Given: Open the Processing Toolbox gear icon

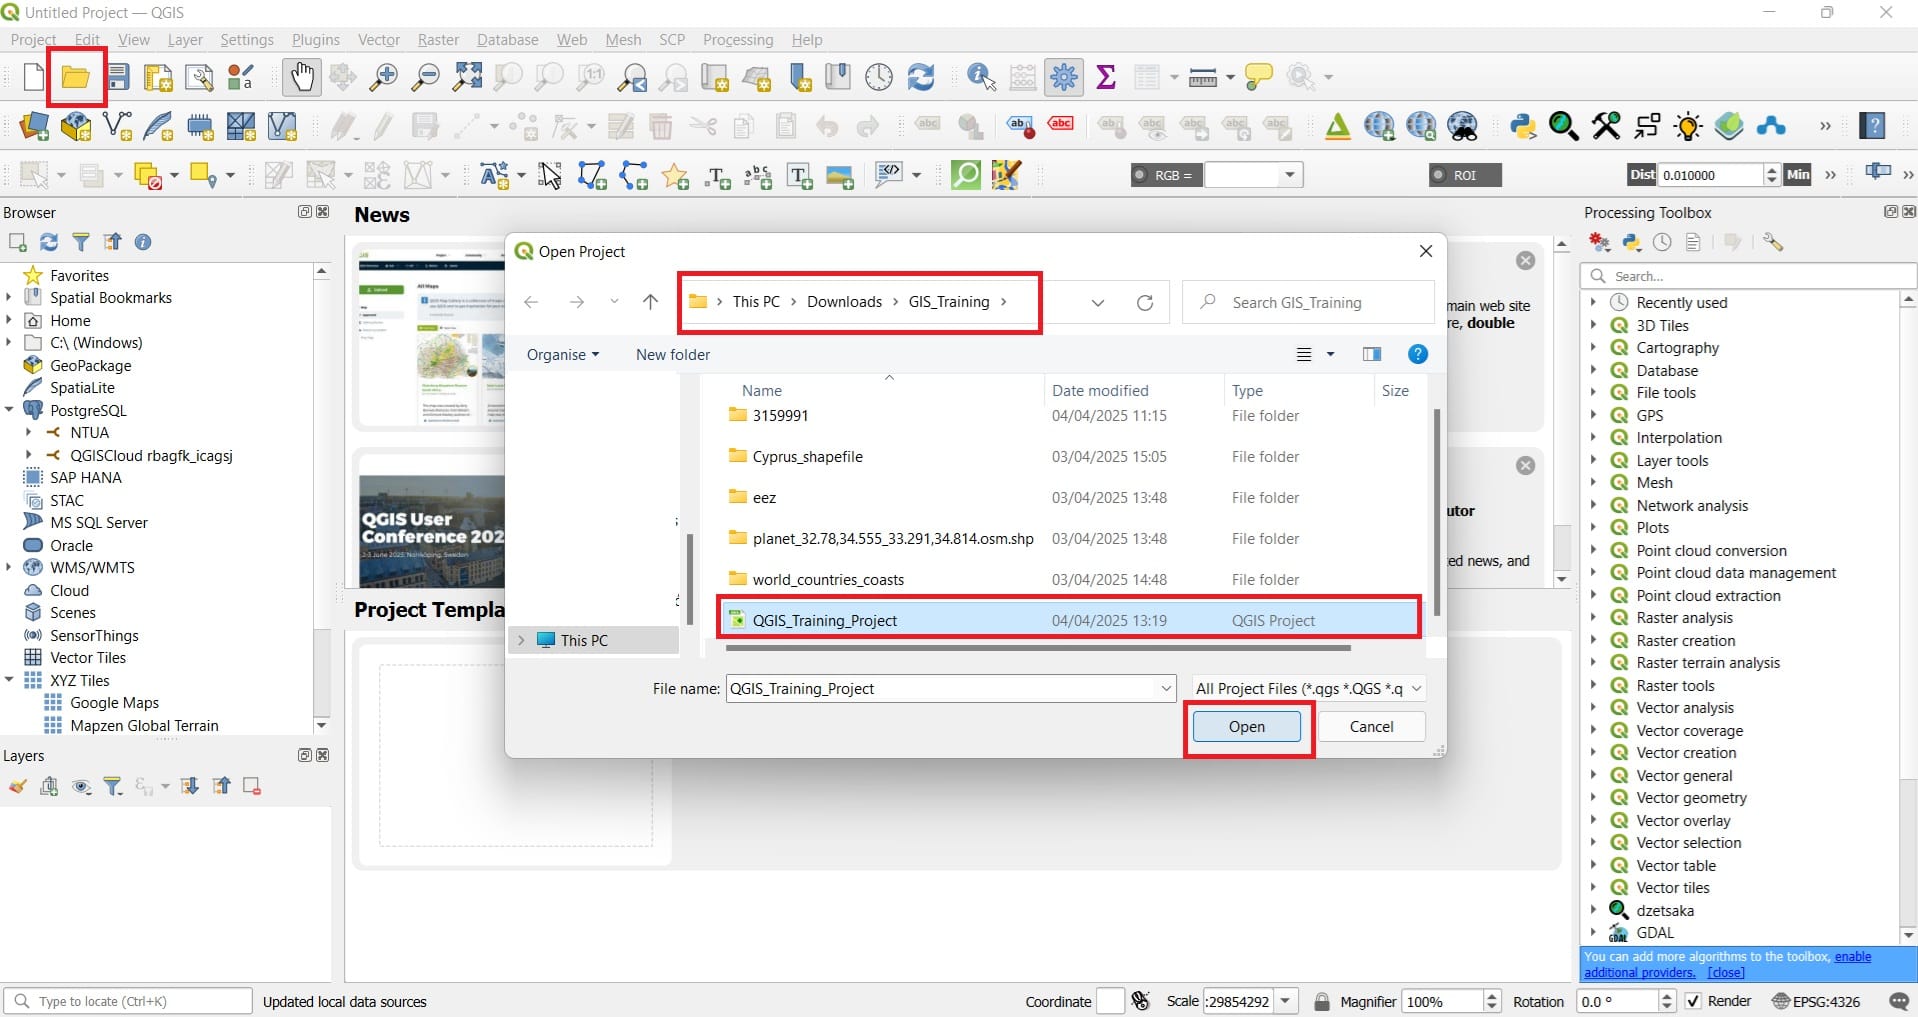Looking at the screenshot, I should tap(1064, 77).
